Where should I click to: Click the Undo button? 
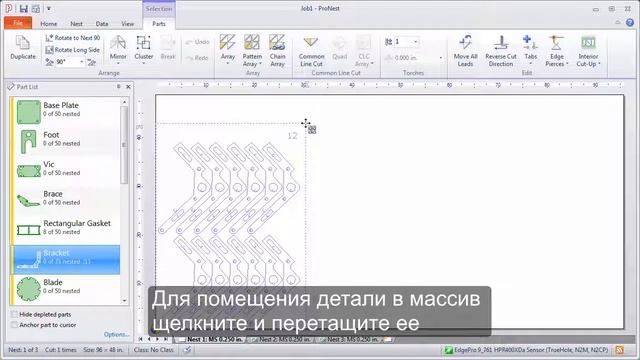197,42
